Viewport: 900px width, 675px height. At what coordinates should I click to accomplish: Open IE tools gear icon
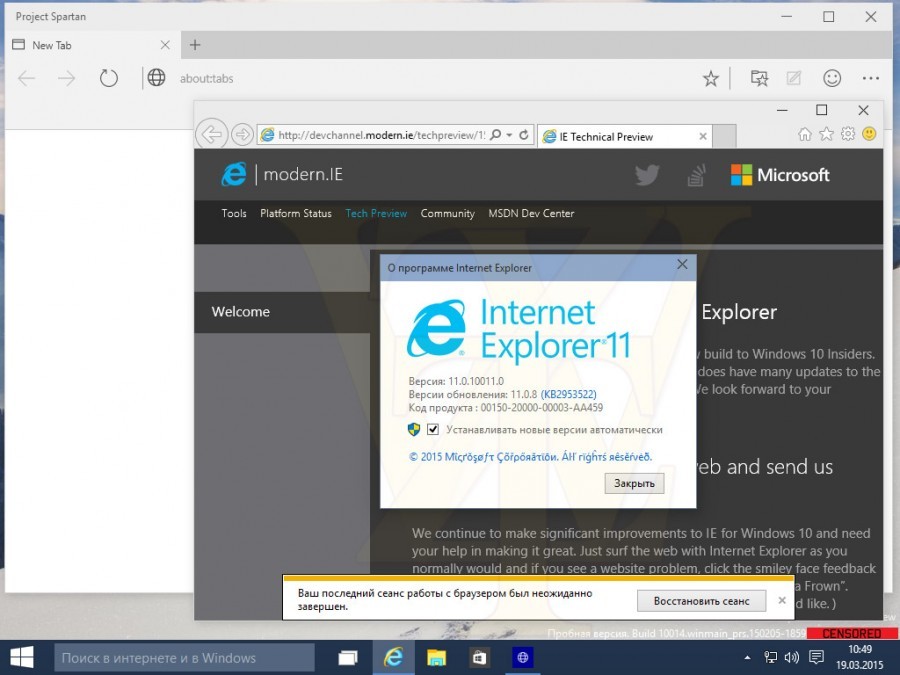pos(848,134)
